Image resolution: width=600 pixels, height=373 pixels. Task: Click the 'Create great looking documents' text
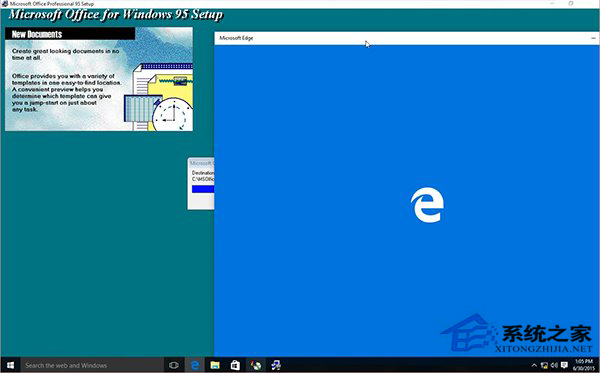click(x=65, y=54)
